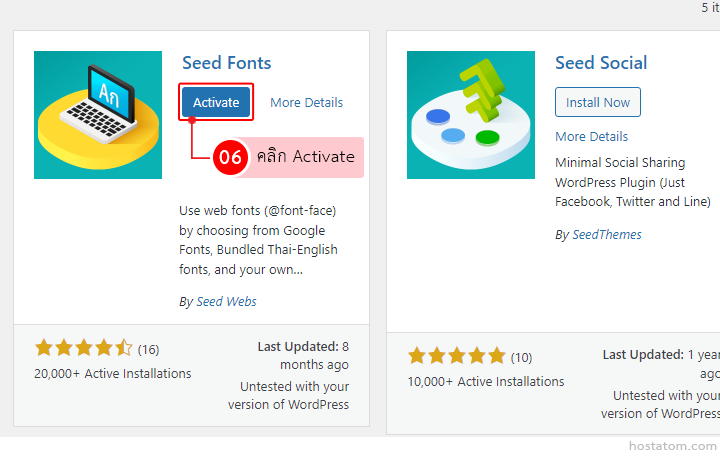This screenshot has width=720, height=460.
Task: Click the 10,000+ Active Installations text
Action: click(x=486, y=381)
